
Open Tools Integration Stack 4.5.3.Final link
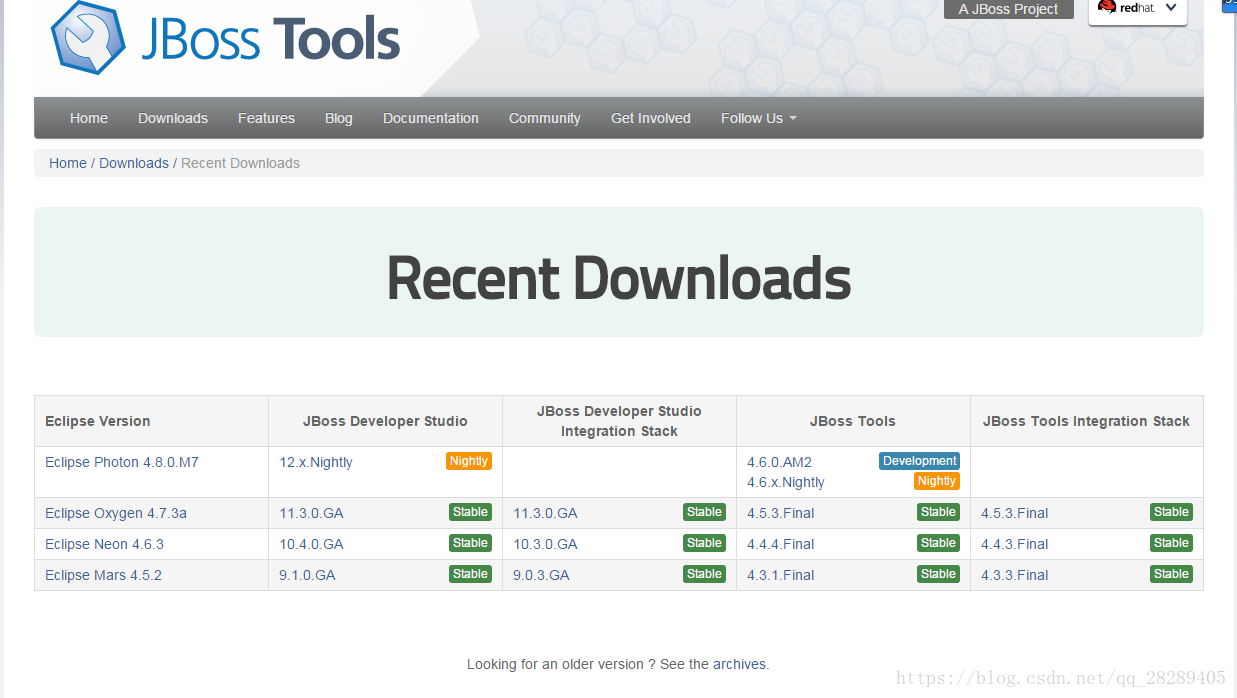[1015, 513]
